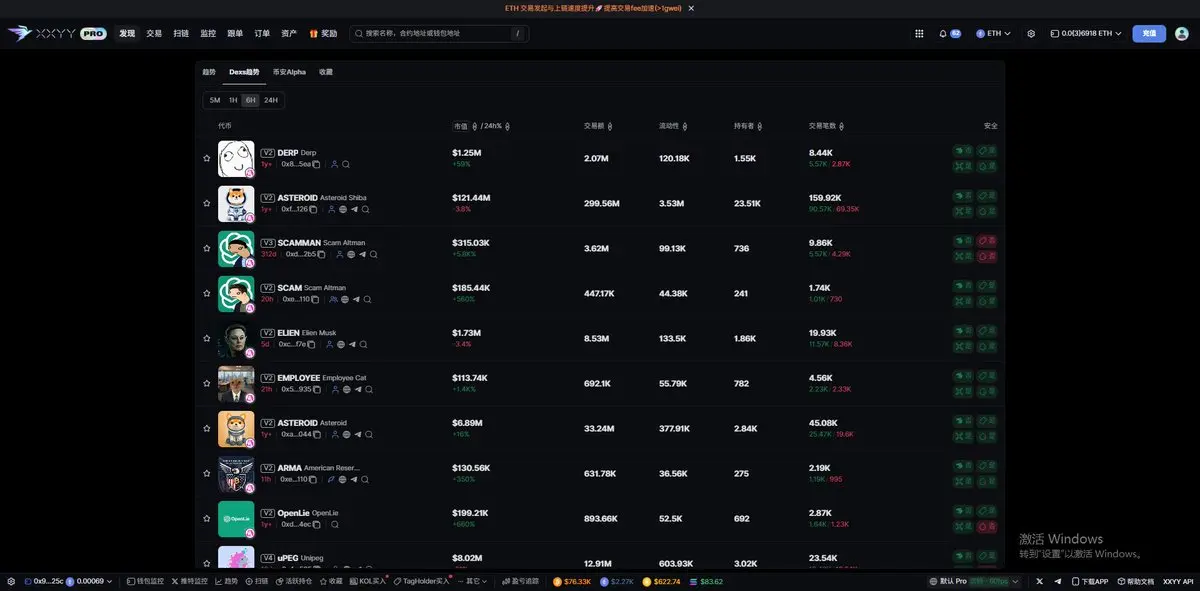Copy SCAMMAN address 0xd...2b5
The image size is (1200, 591).
click(323, 254)
